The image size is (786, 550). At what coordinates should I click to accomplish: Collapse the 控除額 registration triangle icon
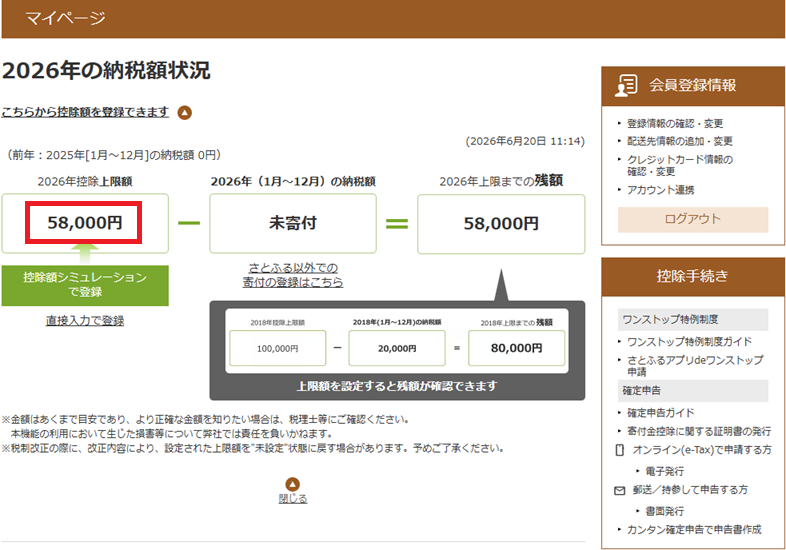(x=184, y=112)
